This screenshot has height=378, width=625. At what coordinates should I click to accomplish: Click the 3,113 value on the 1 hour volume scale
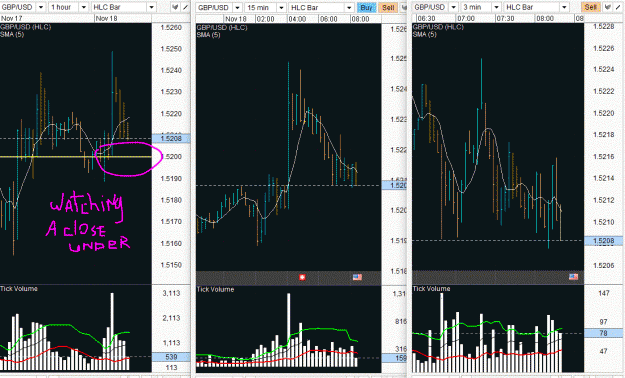point(171,293)
